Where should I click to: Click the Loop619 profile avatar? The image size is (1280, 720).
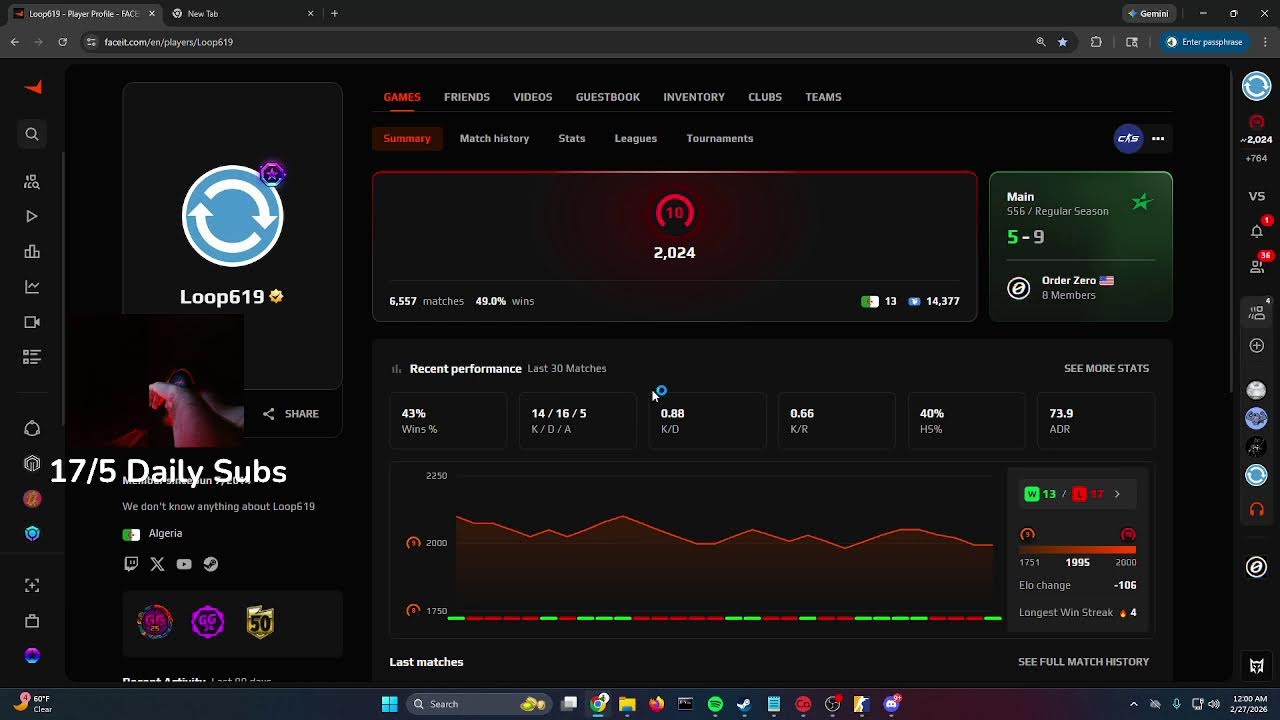coord(233,215)
